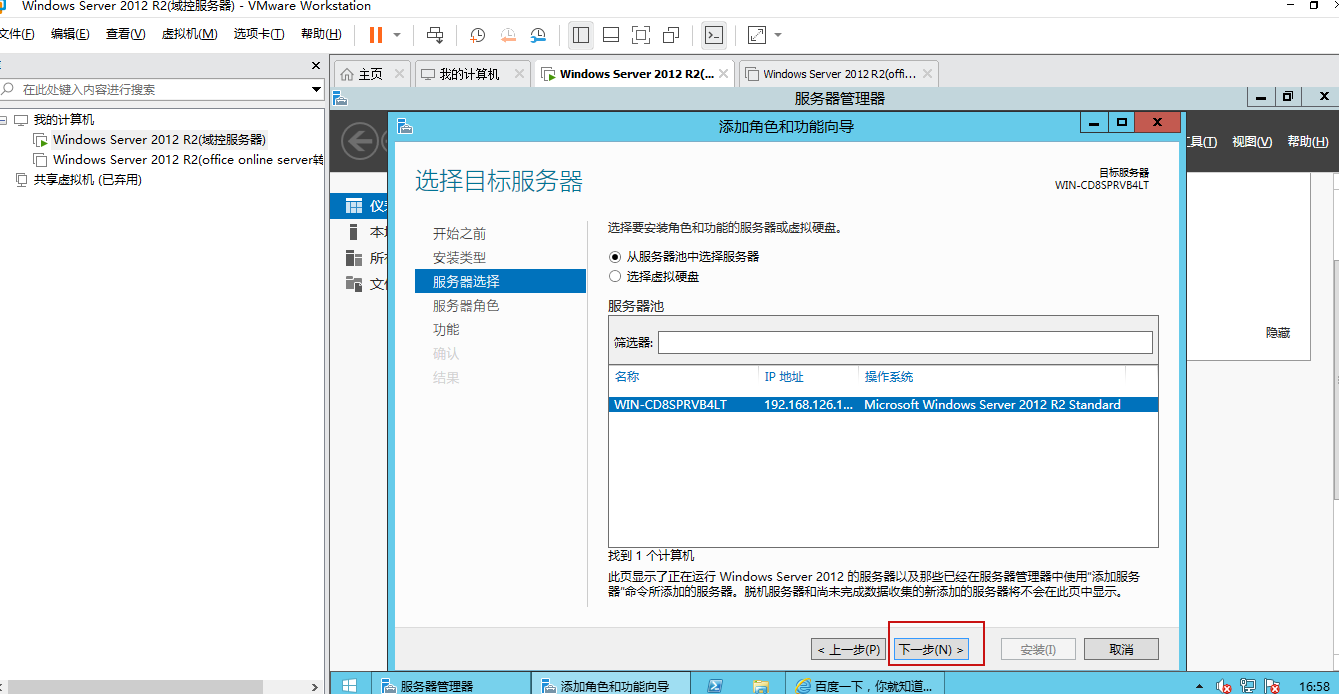Go to the 安装类型 wizard step
Viewport: 1339px width, 694px height.
click(x=460, y=258)
